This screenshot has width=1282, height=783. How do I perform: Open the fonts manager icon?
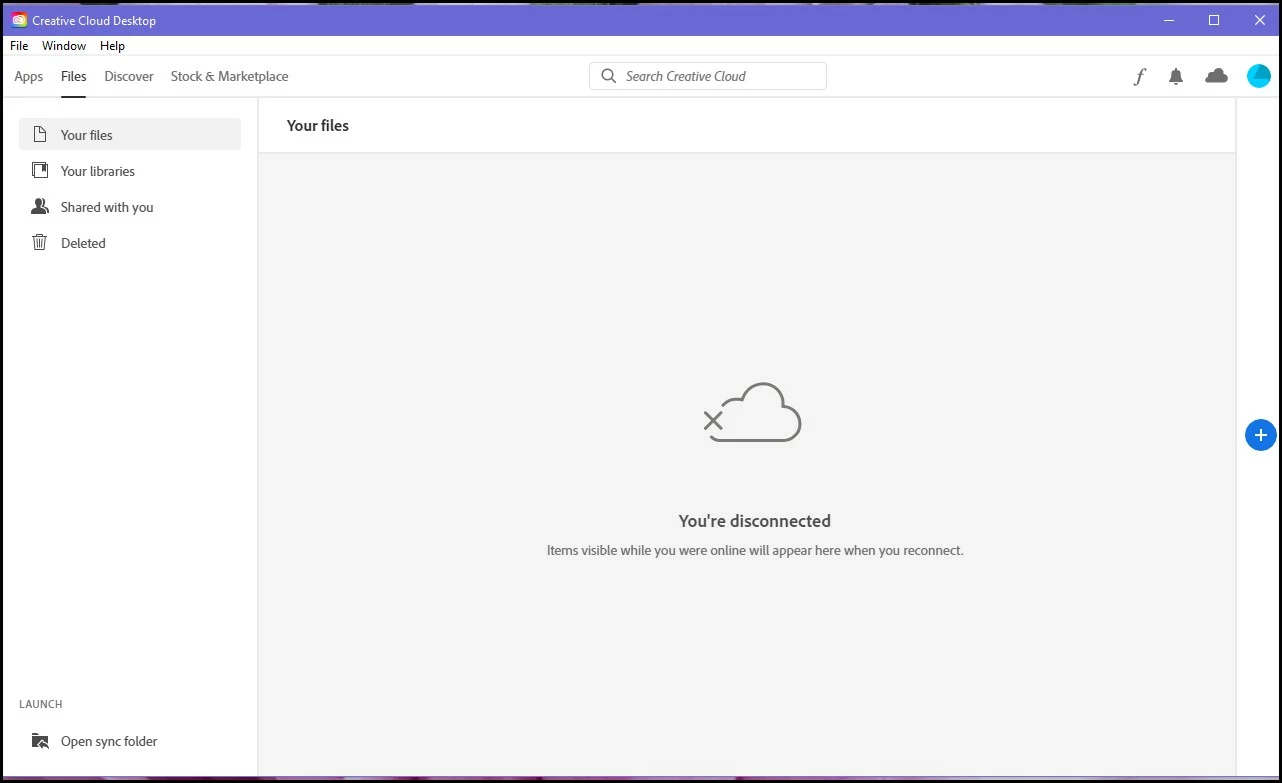(1139, 76)
